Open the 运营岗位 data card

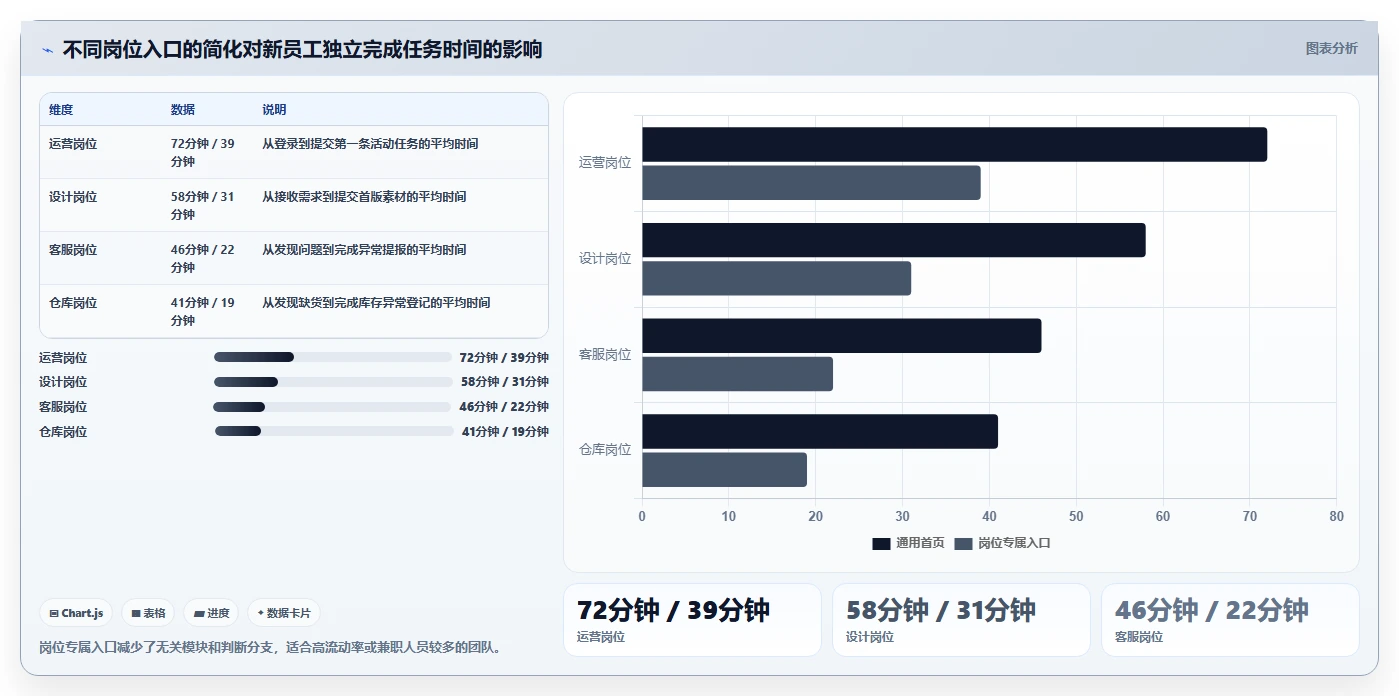click(692, 620)
